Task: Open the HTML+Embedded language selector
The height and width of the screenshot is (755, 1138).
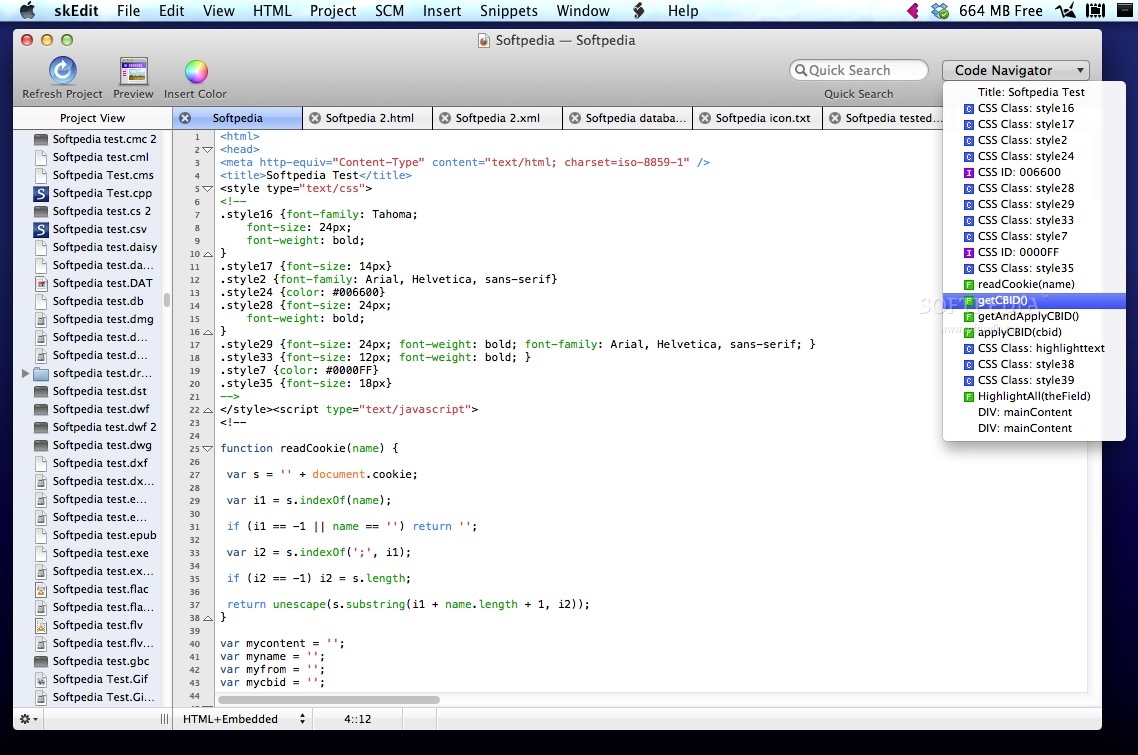Action: [x=244, y=719]
